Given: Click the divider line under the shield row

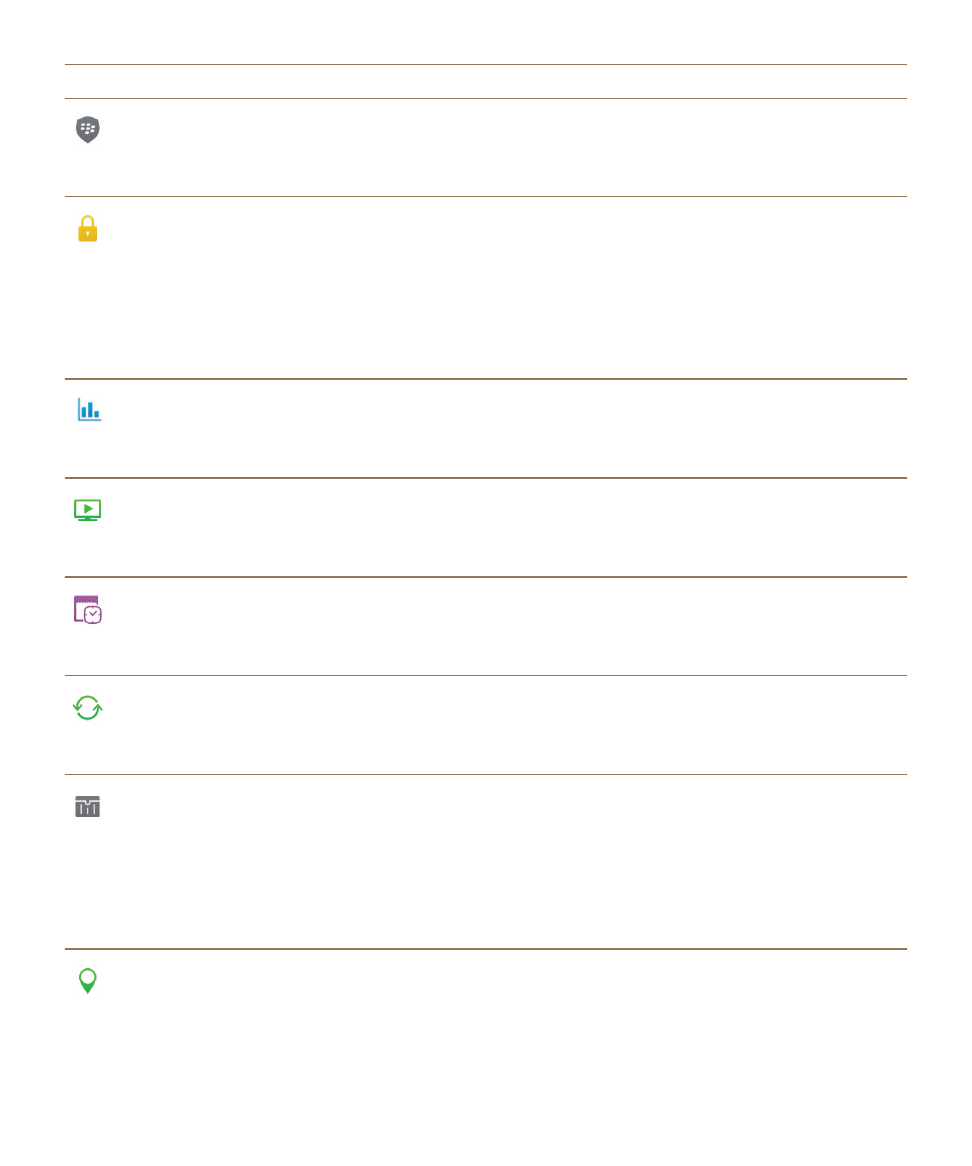Looking at the screenshot, I should pyautogui.click(x=486, y=196).
